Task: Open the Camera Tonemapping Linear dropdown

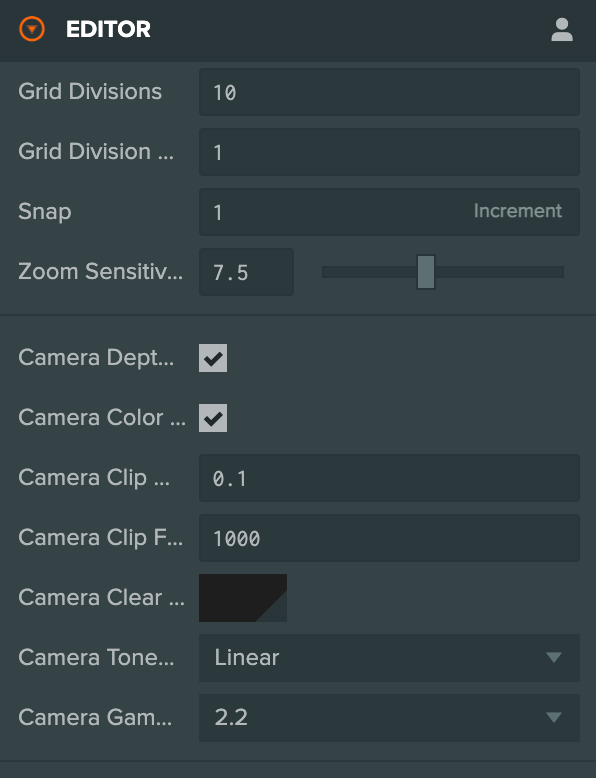Action: 389,657
